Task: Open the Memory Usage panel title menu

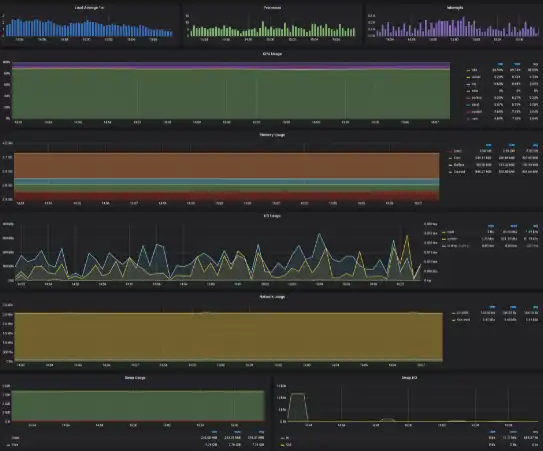Action: [272, 135]
